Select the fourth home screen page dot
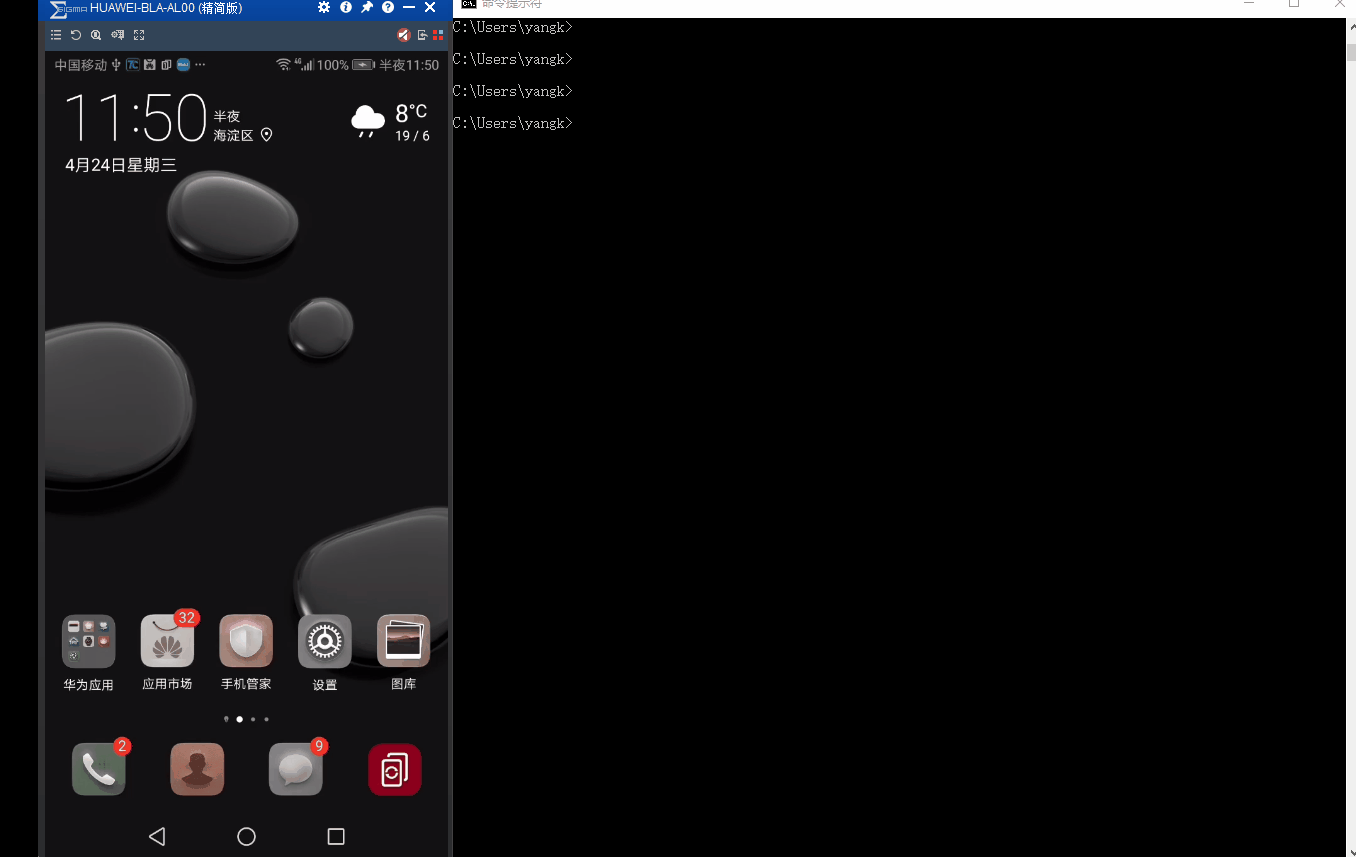1356x857 pixels. click(x=266, y=719)
